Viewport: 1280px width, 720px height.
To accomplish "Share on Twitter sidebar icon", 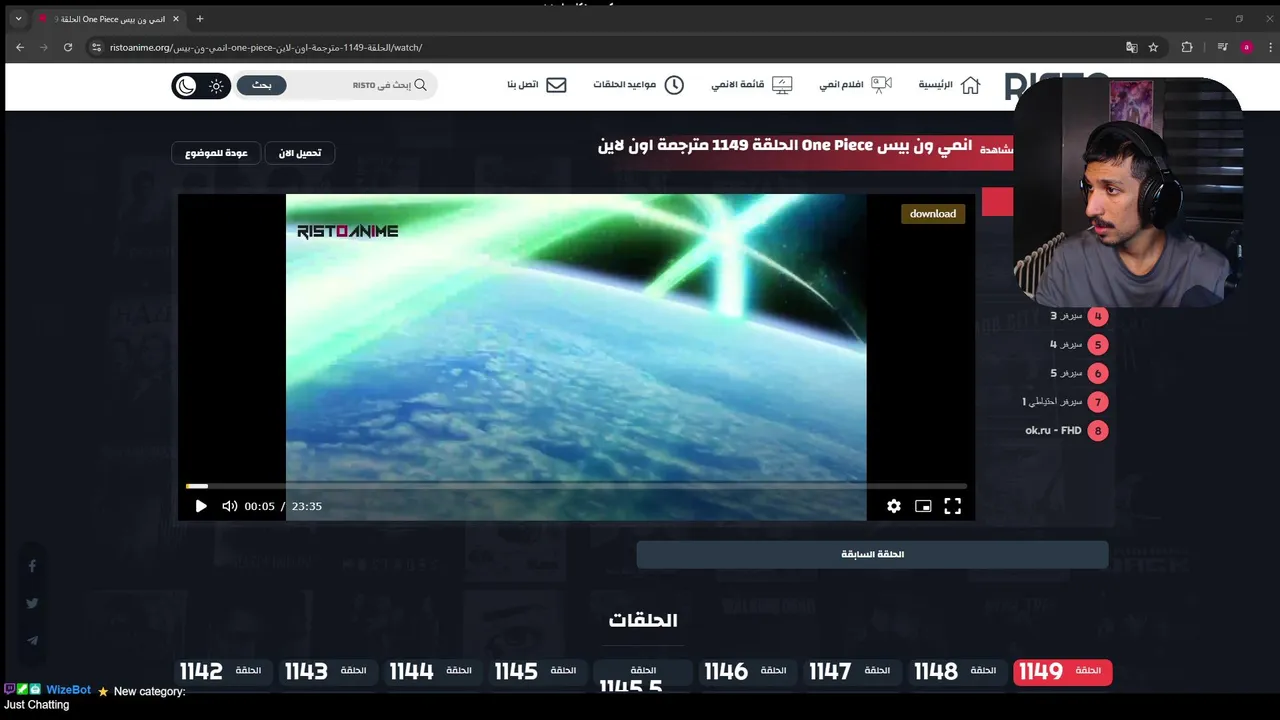I will pyautogui.click(x=32, y=603).
